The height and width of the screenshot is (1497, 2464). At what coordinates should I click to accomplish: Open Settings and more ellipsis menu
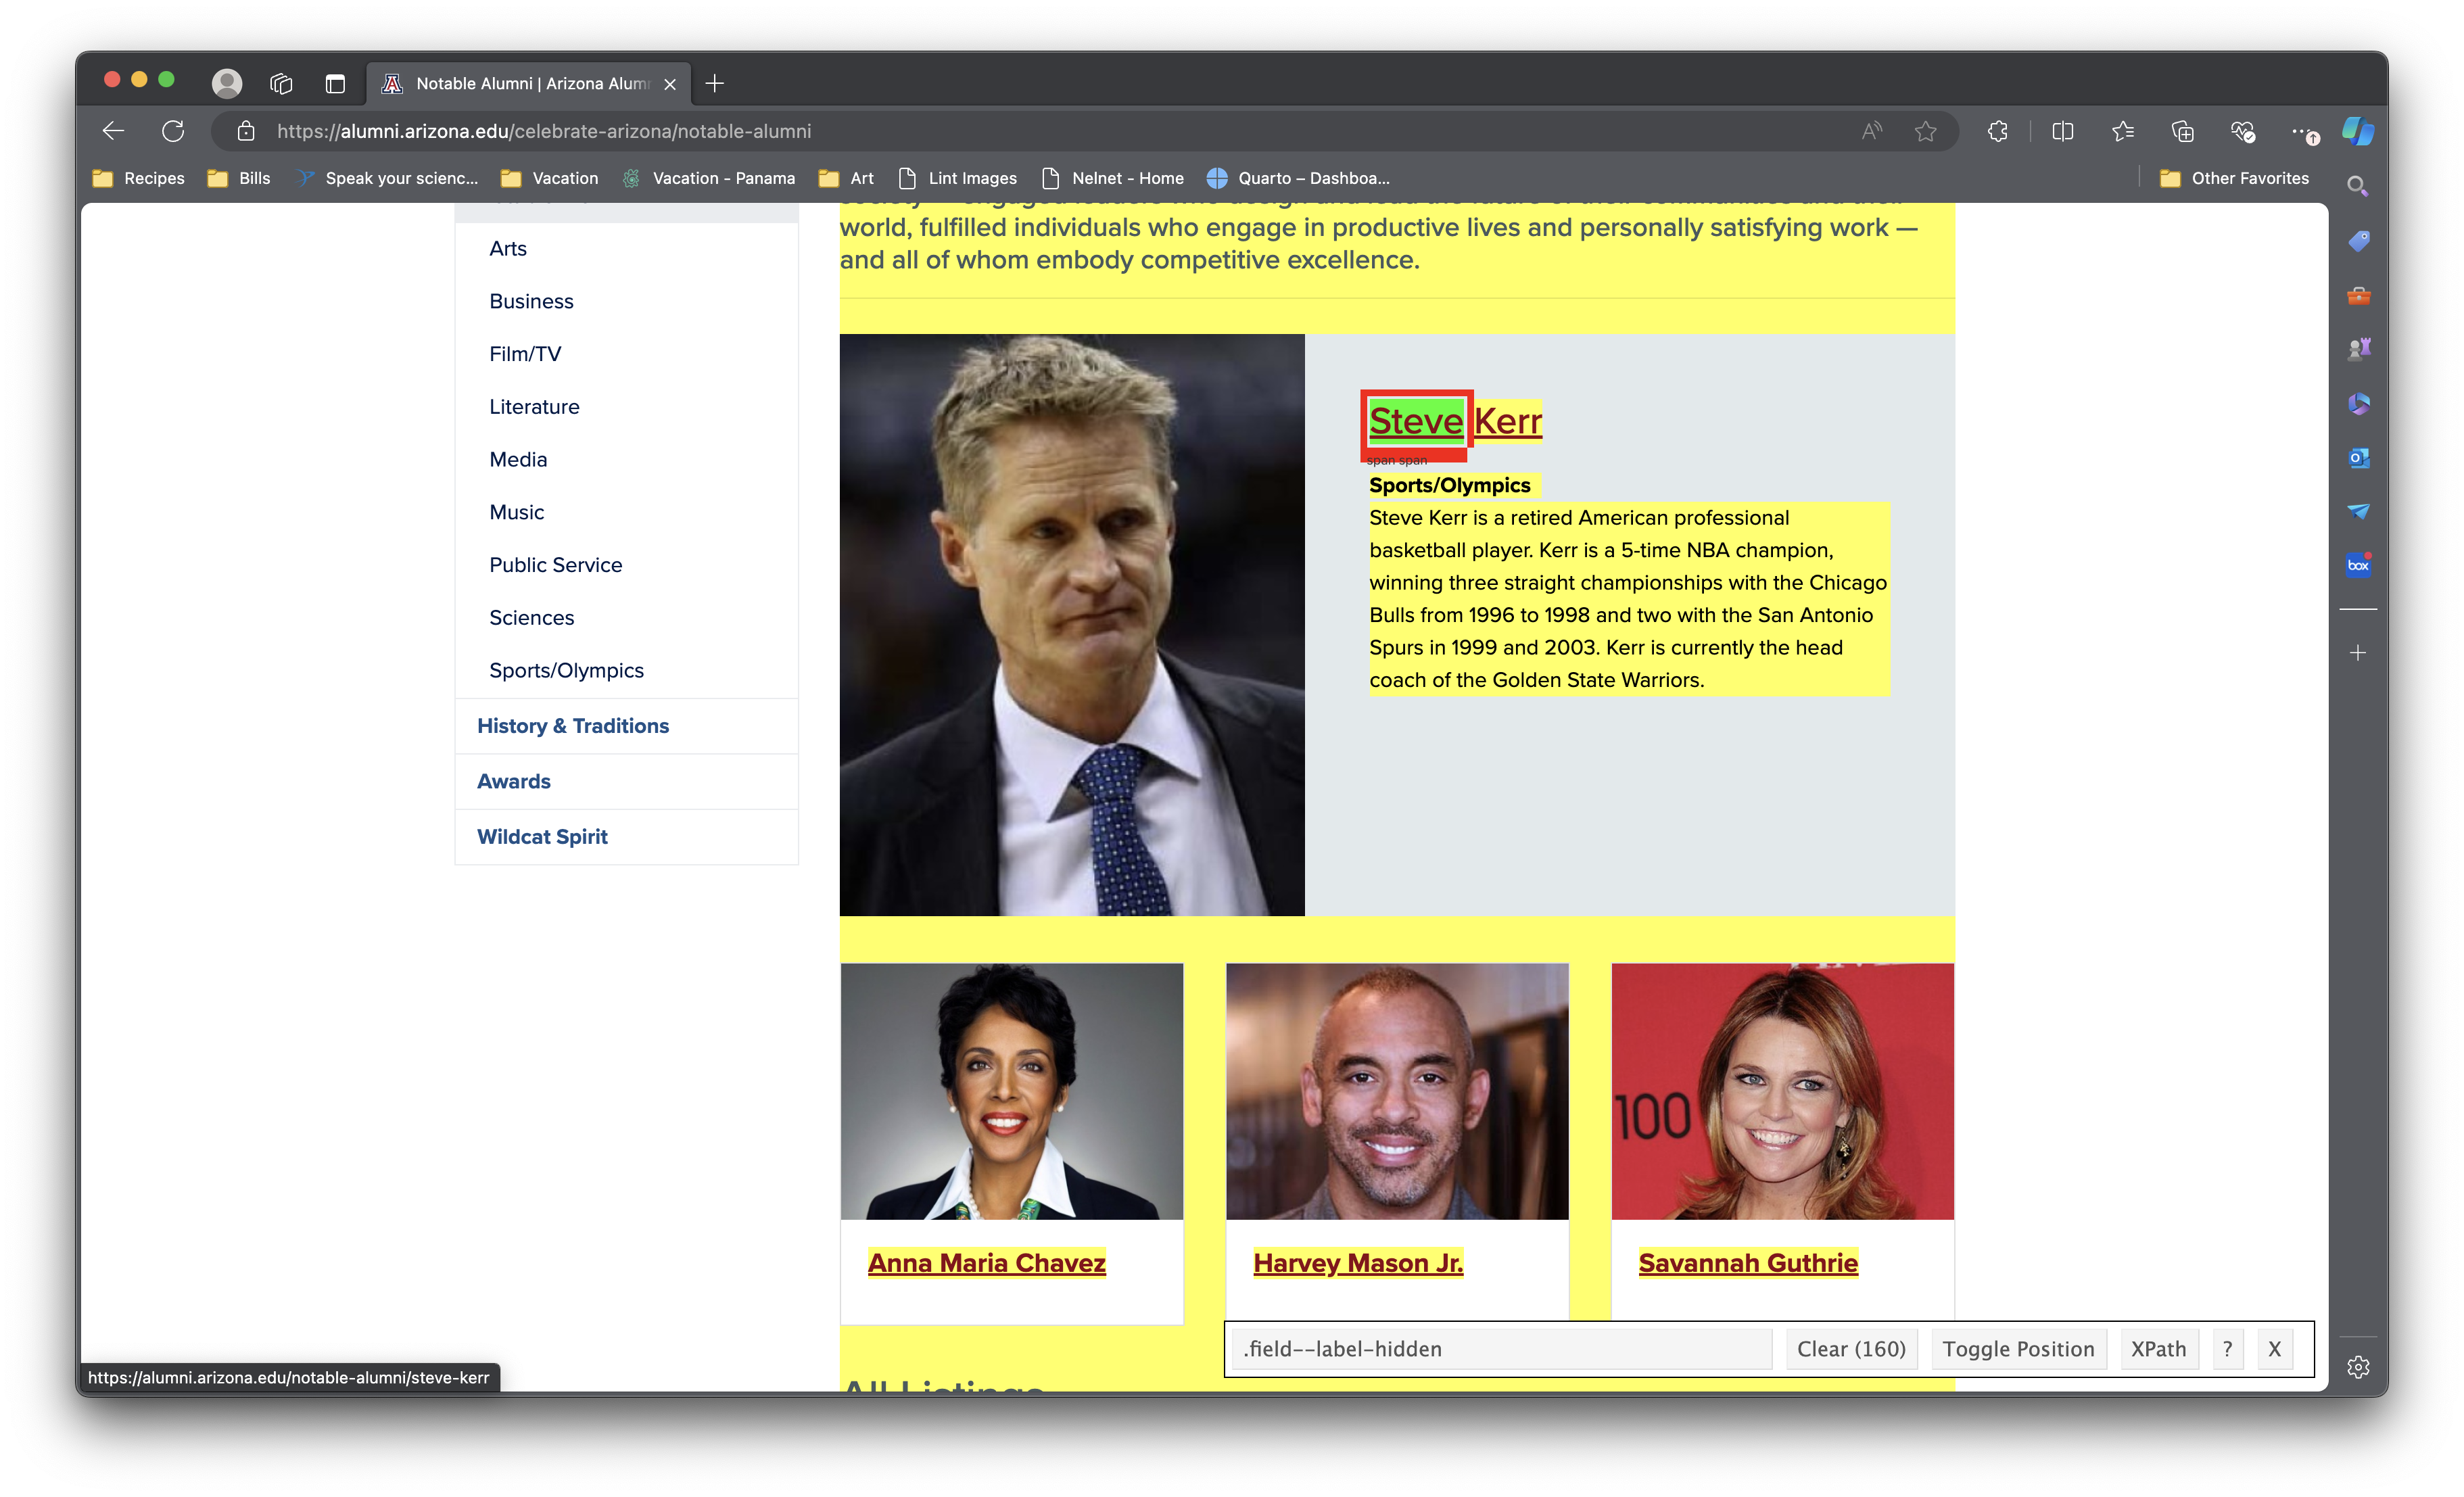pyautogui.click(x=2301, y=131)
